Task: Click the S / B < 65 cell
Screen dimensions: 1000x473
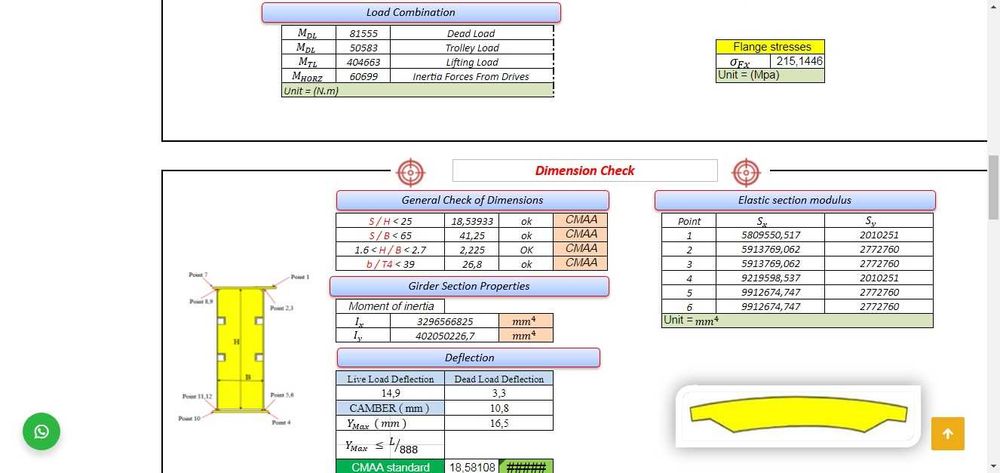Action: (x=390, y=236)
